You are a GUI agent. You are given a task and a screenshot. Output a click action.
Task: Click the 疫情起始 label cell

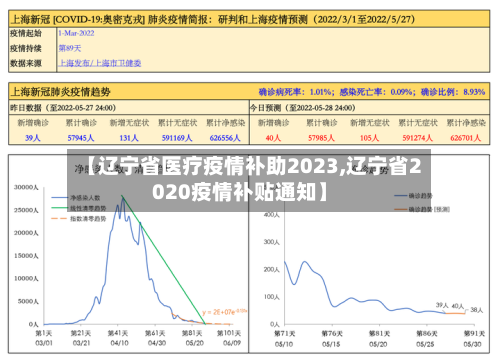(x=26, y=33)
